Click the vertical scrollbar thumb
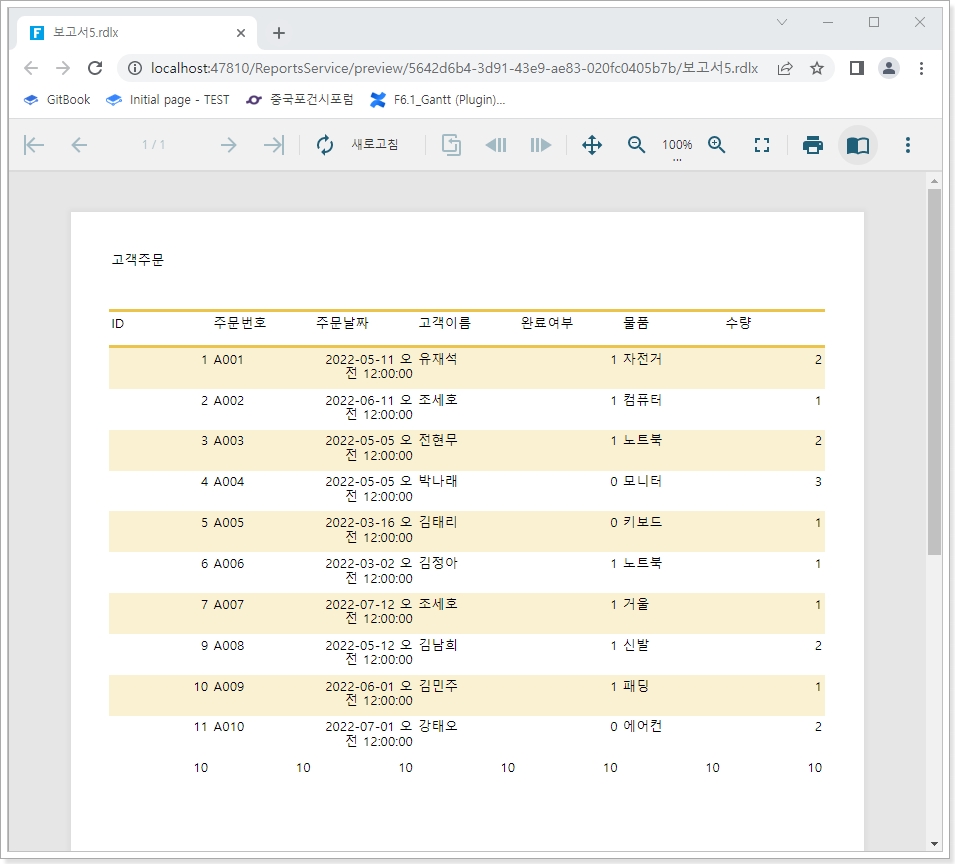This screenshot has width=955, height=864. pos(934,370)
